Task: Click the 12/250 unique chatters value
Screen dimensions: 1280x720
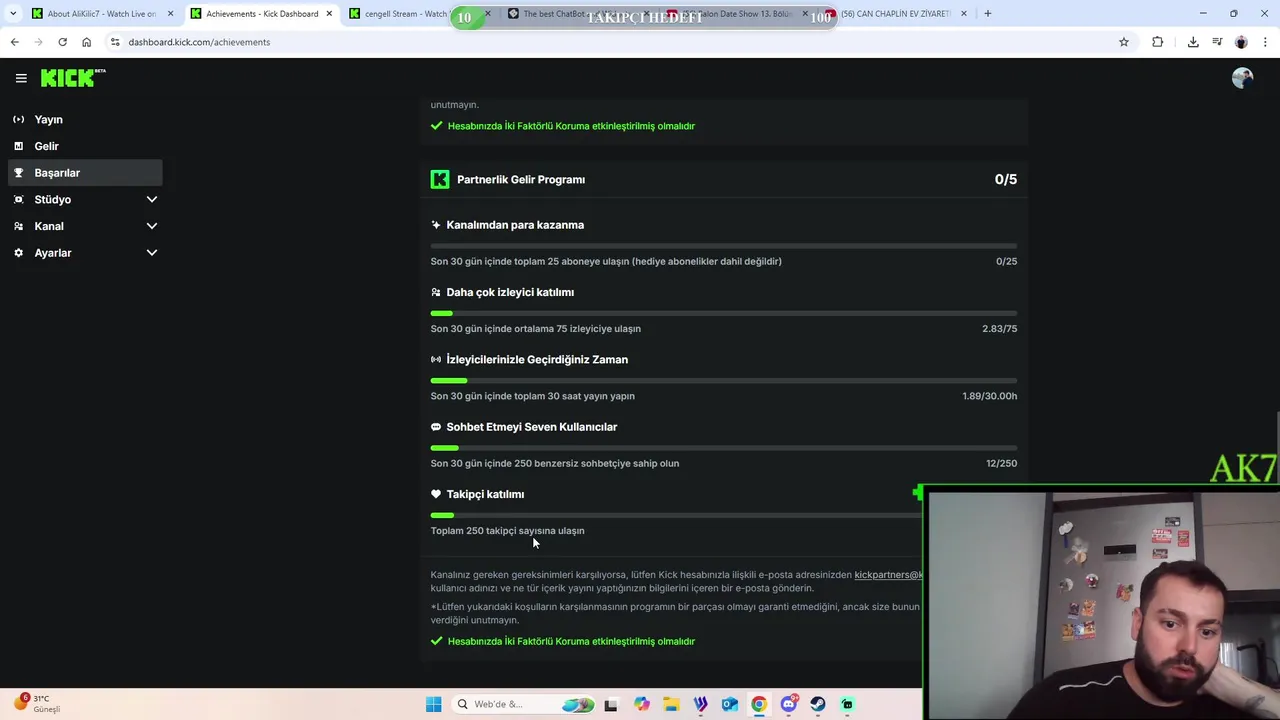Action: coord(1001,463)
